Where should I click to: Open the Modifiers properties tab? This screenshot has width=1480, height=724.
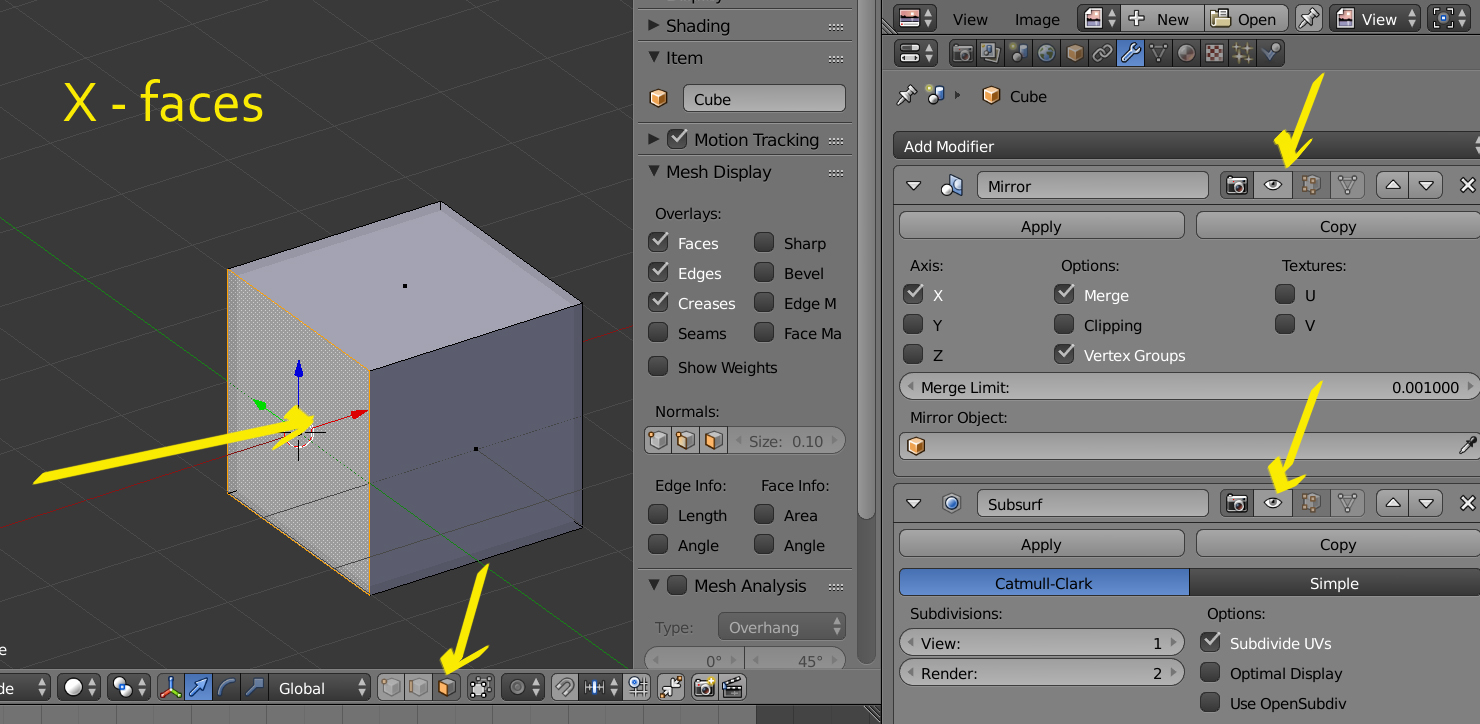click(1130, 53)
